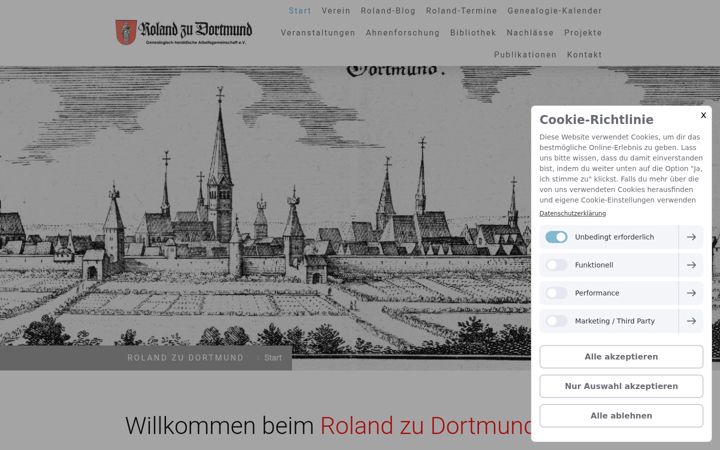Click the Willkommen beim Roland zu Dortmund heading

(x=328, y=426)
